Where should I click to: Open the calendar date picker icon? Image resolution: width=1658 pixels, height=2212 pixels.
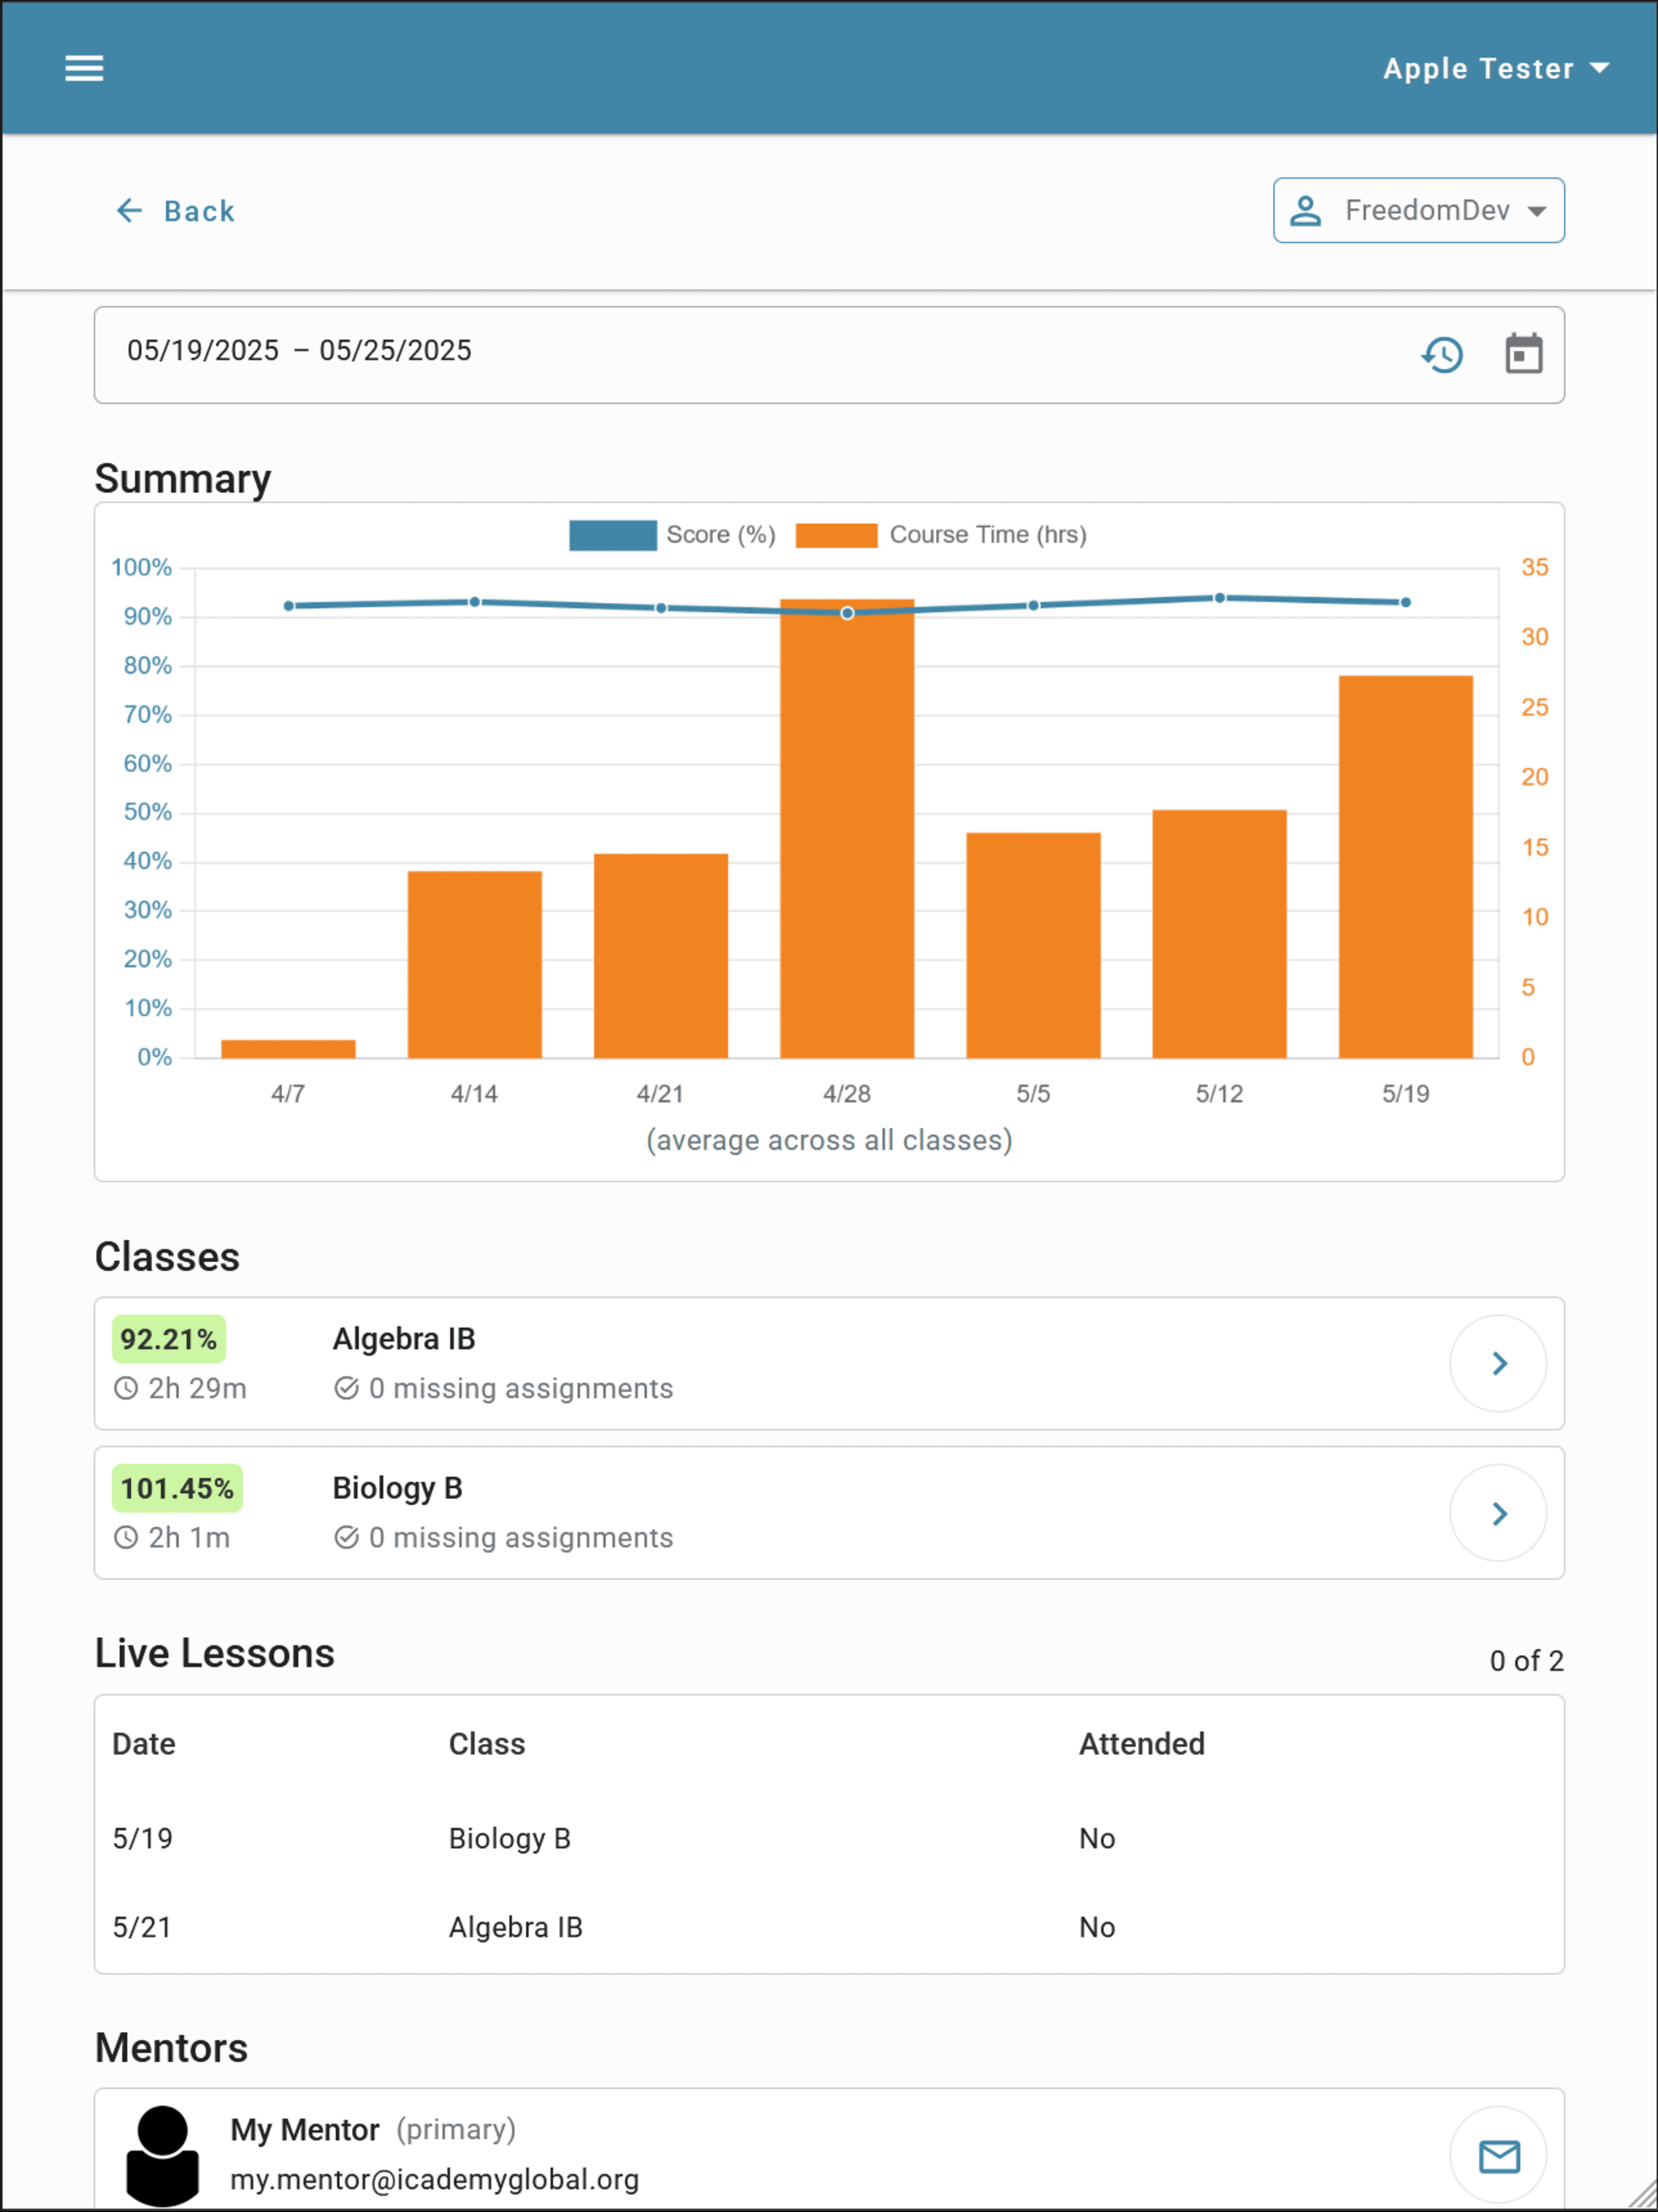[1524, 354]
